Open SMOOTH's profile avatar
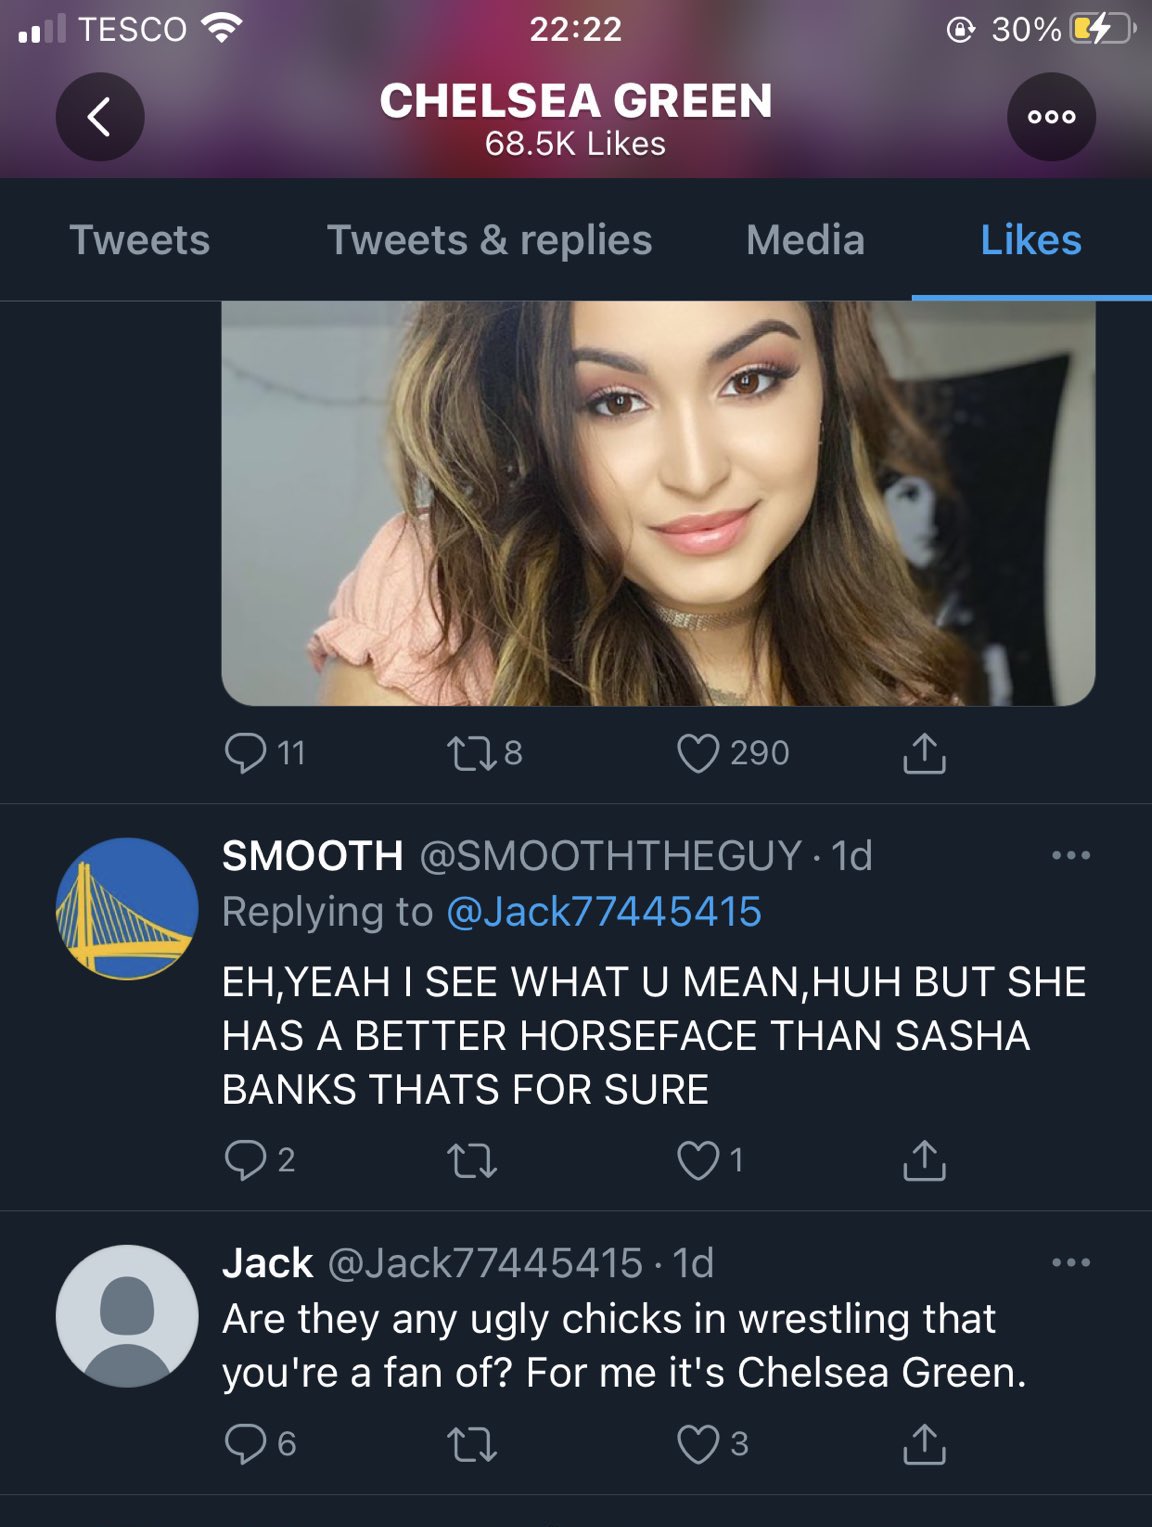The width and height of the screenshot is (1152, 1527). 127,909
